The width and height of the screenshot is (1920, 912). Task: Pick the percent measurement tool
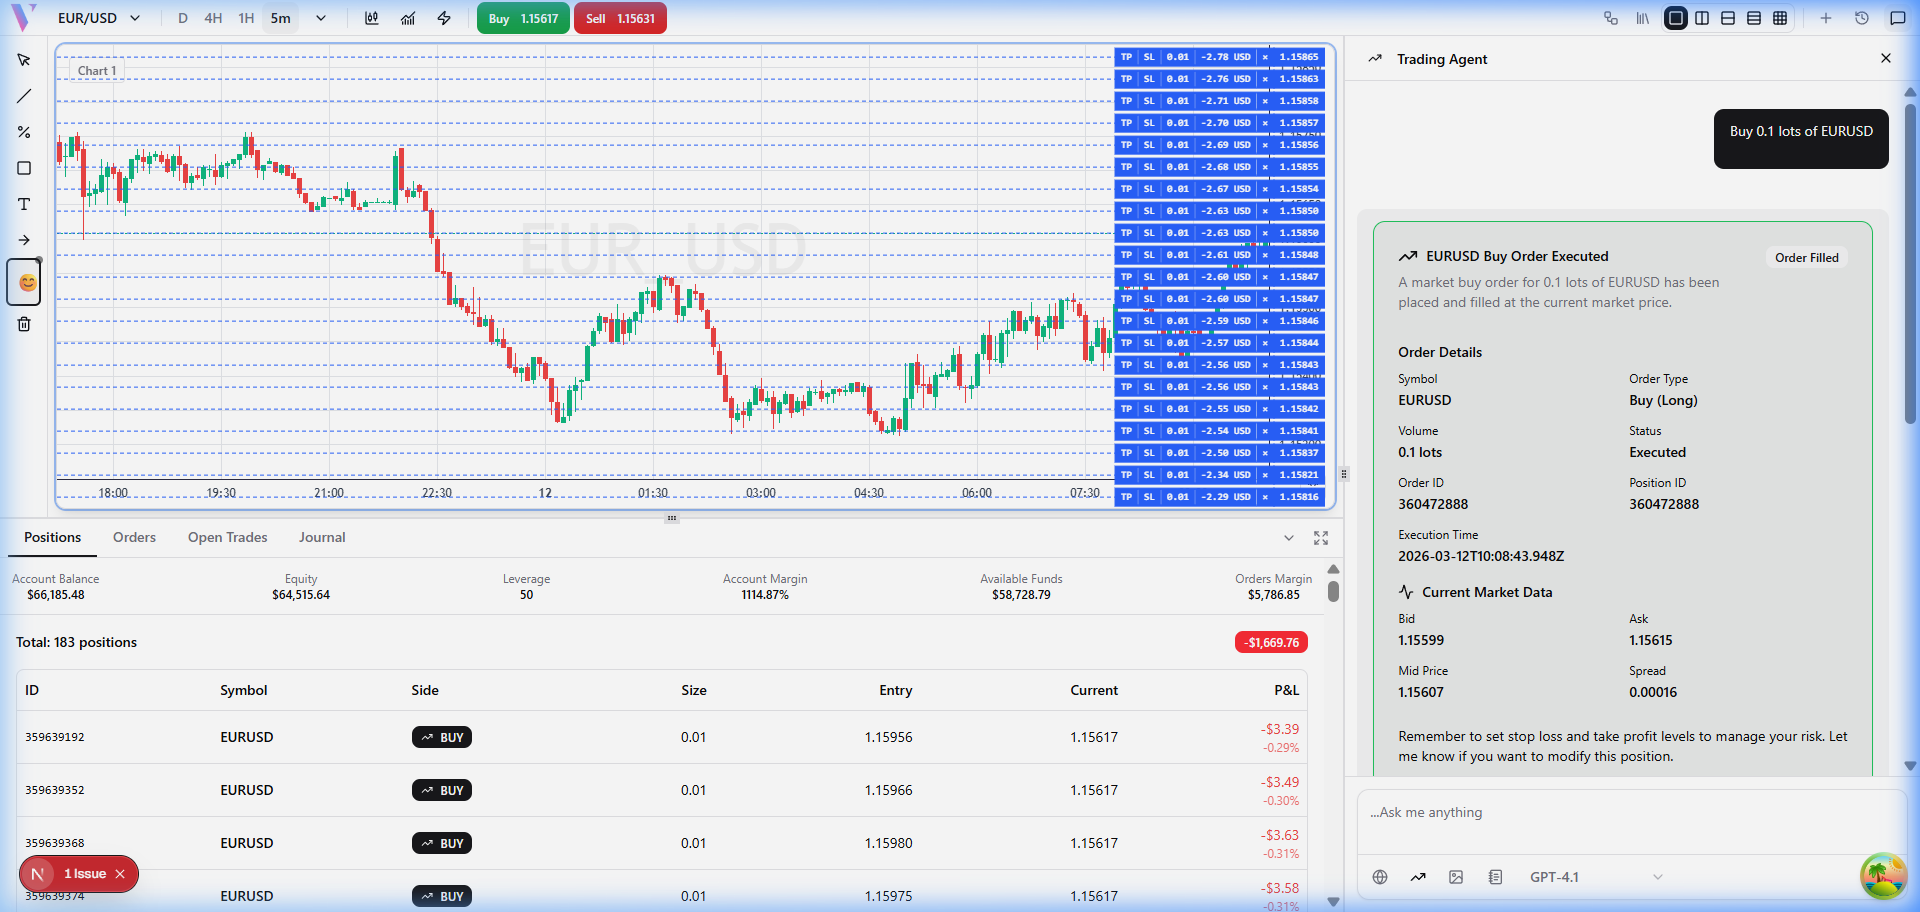(x=24, y=132)
